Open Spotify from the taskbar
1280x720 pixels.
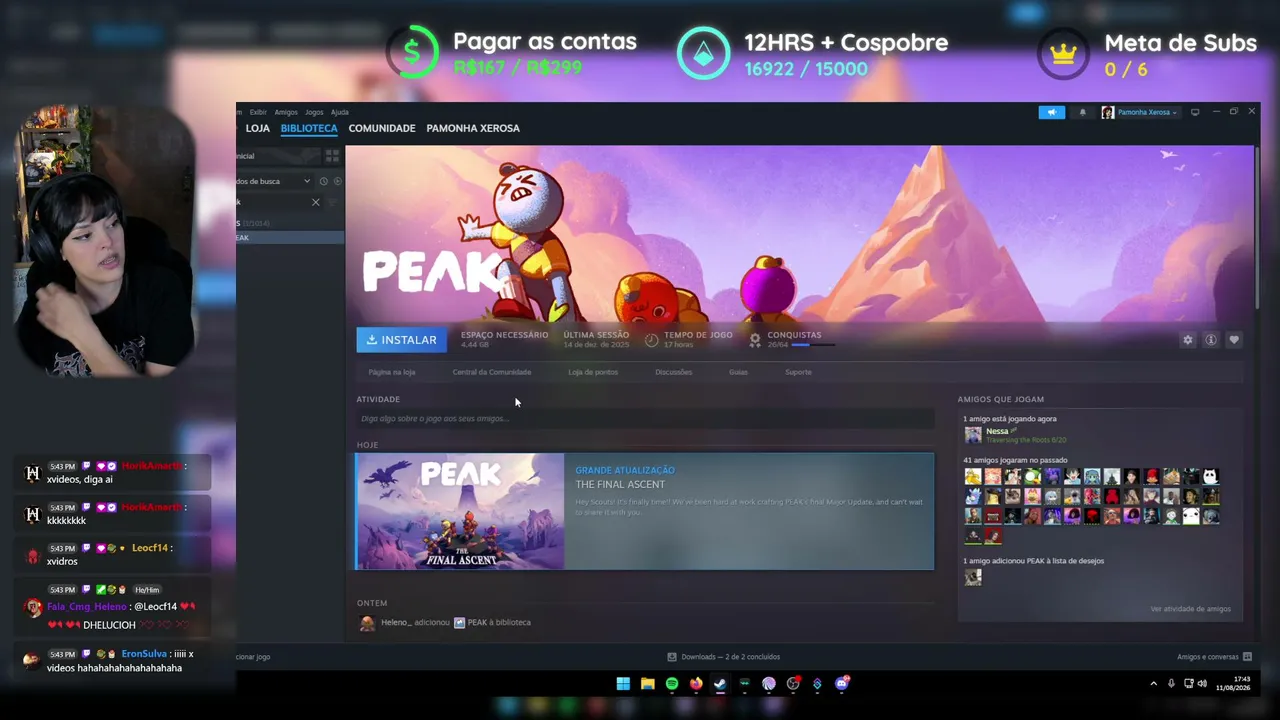point(672,684)
